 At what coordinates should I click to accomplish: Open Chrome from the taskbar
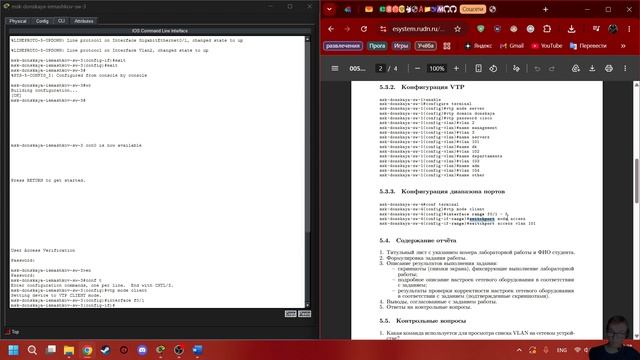tap(87, 350)
